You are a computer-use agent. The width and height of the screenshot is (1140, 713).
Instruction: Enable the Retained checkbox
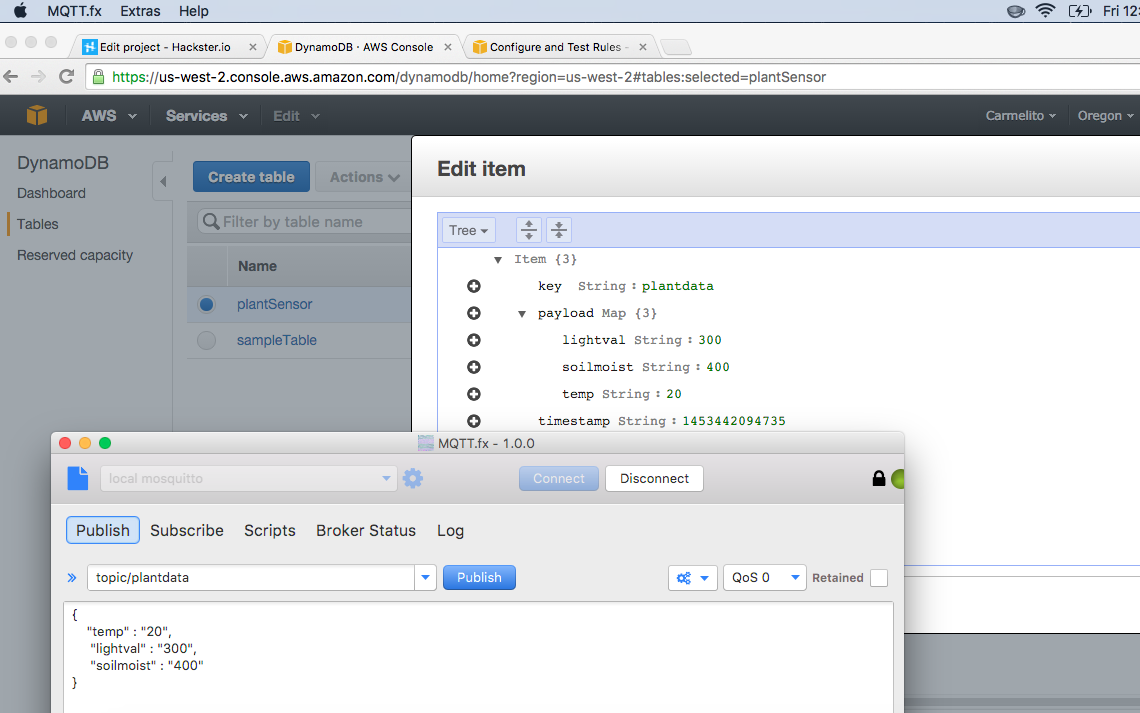[x=878, y=578]
